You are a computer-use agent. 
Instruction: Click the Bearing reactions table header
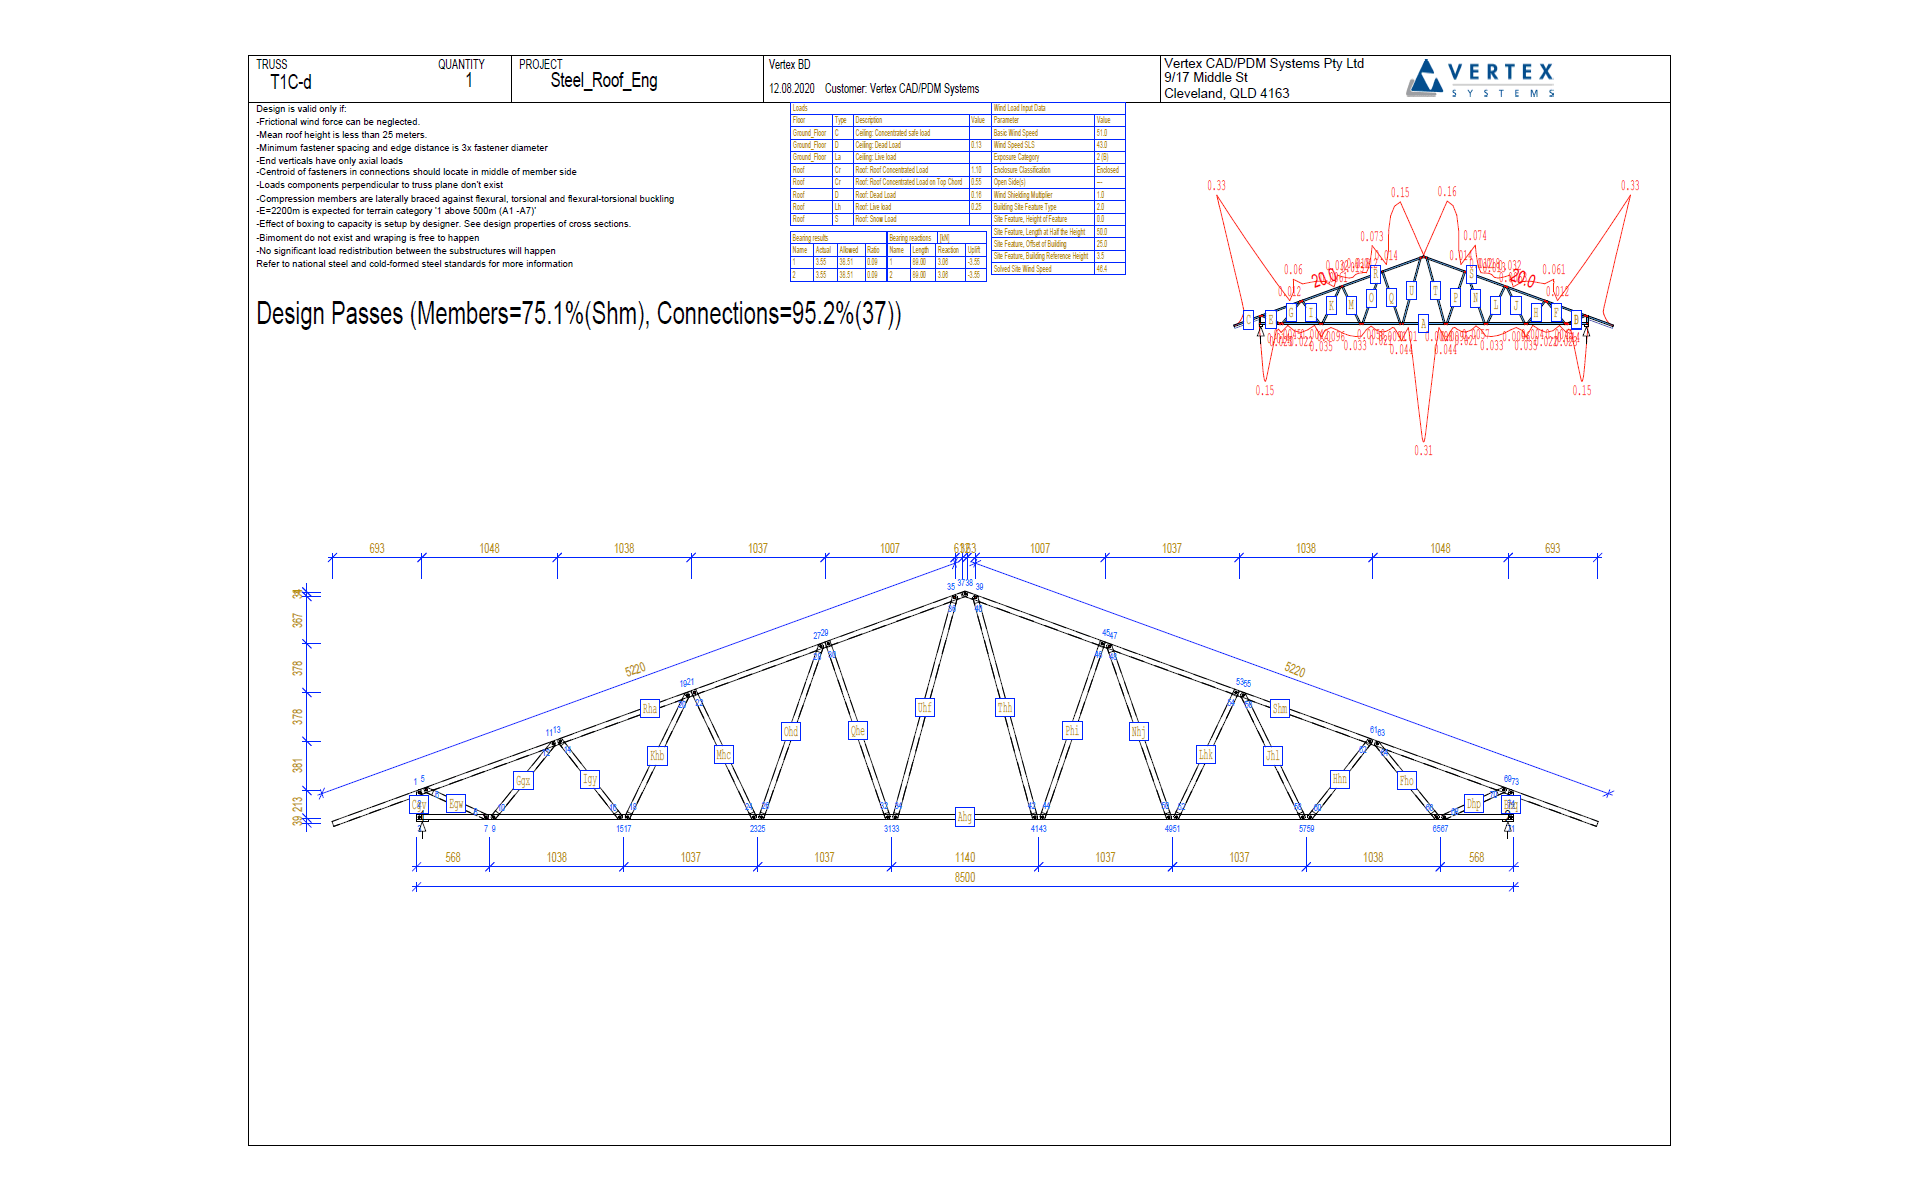(910, 238)
